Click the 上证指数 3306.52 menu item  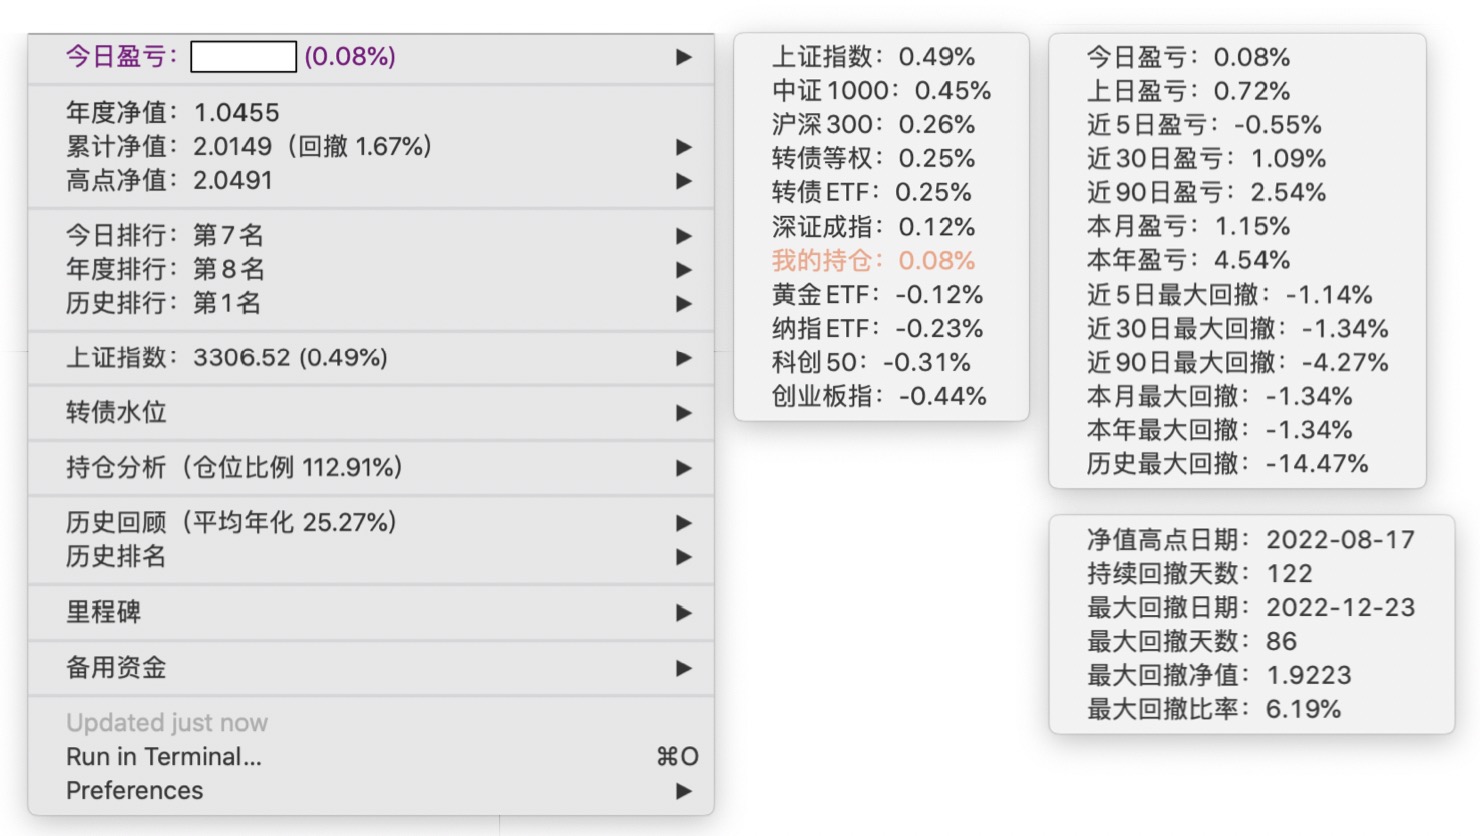227,358
